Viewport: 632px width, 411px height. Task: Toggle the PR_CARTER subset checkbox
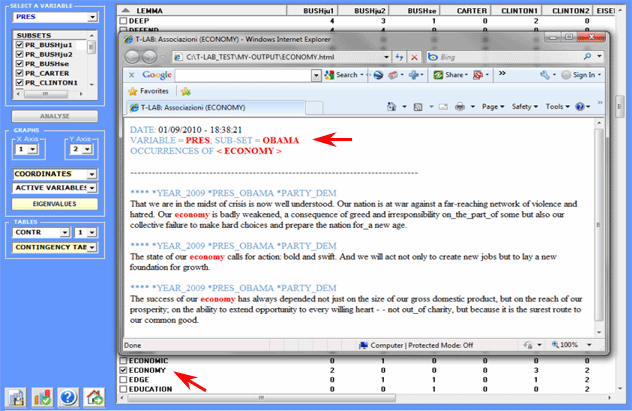click(19, 73)
